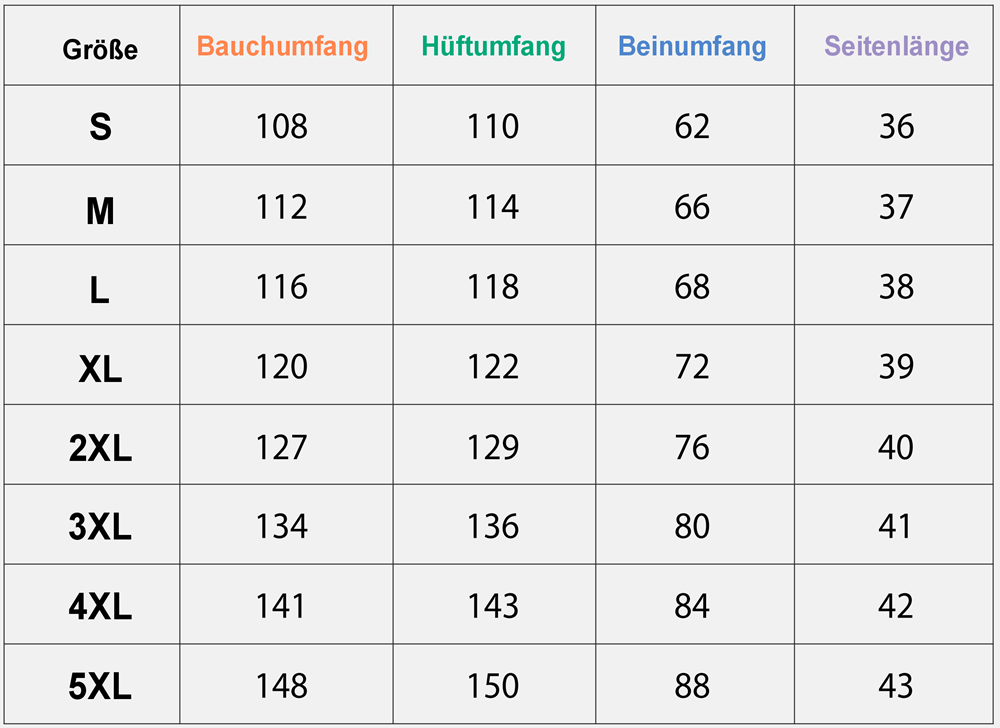The height and width of the screenshot is (728, 1000).
Task: Click the 5XL size row label
Action: click(x=100, y=687)
